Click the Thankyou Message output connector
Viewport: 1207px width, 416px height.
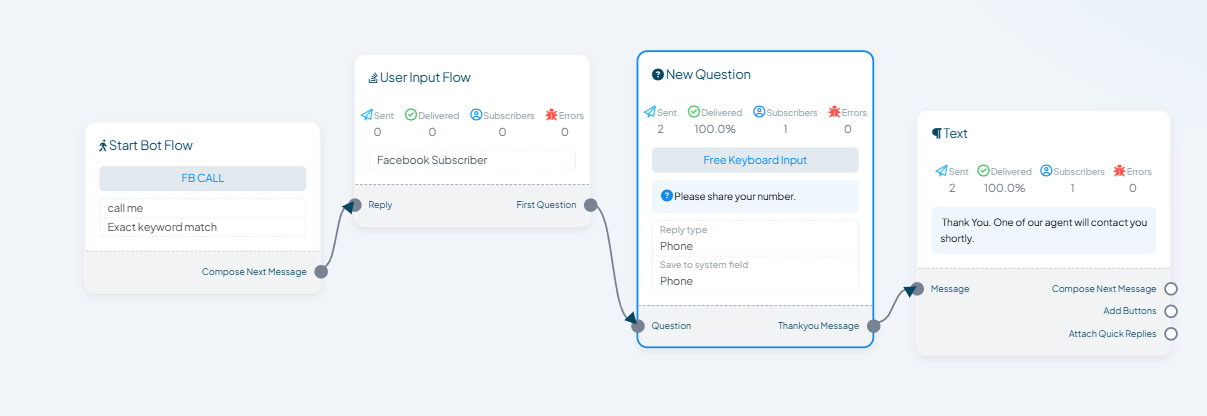pos(873,325)
